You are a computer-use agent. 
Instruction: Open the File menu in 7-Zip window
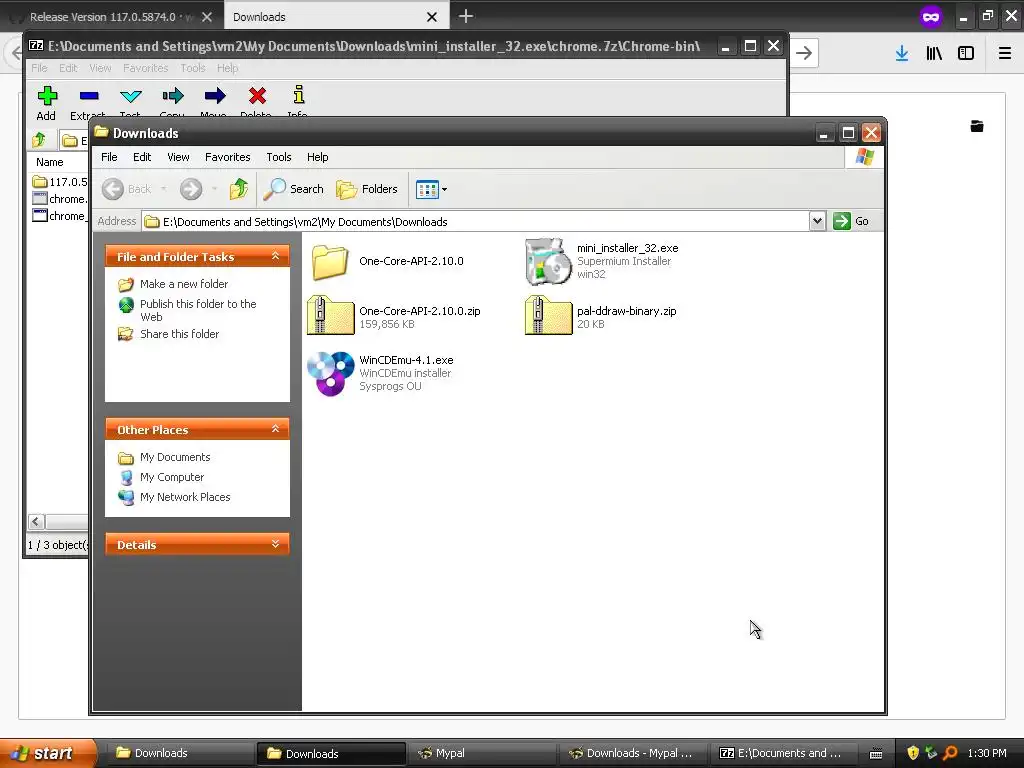pyautogui.click(x=39, y=68)
